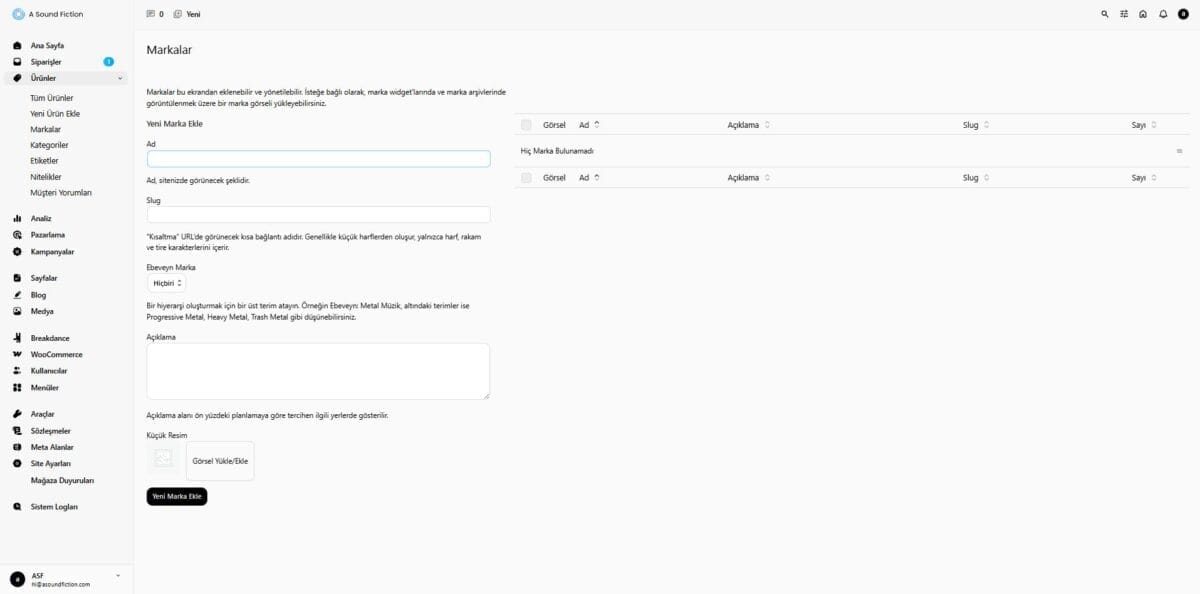Click the comments count icon in top bar
The image size is (1200, 594).
click(x=151, y=14)
